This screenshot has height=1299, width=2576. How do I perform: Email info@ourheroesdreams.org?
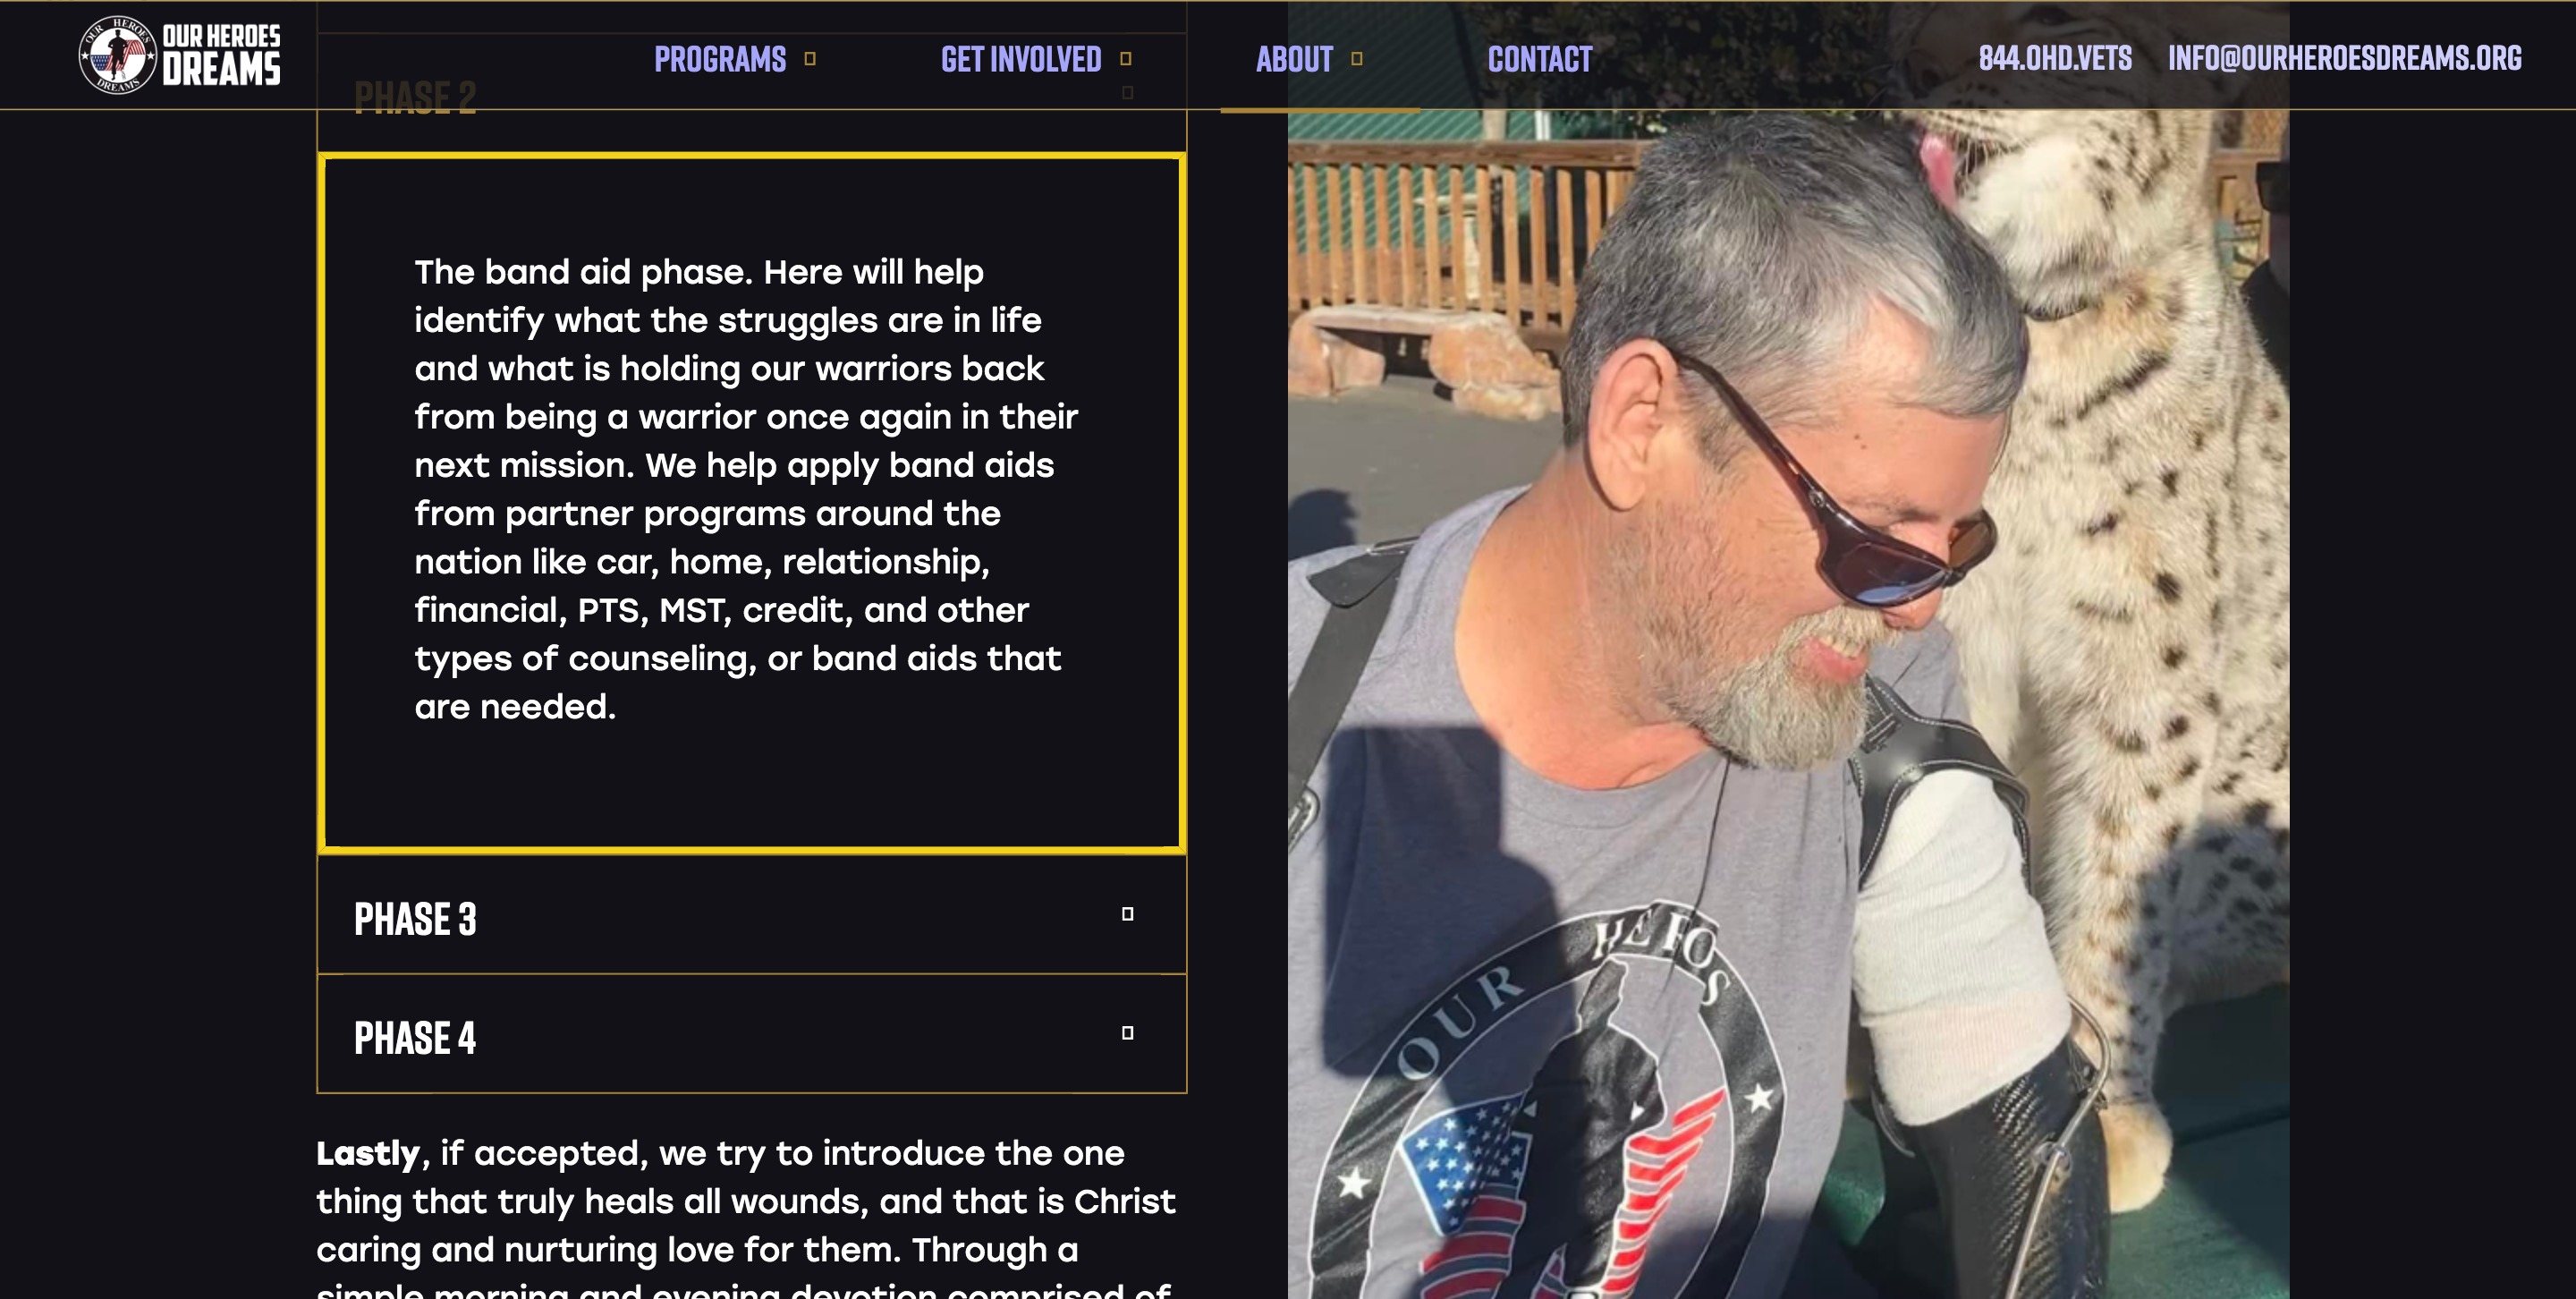pyautogui.click(x=2345, y=58)
